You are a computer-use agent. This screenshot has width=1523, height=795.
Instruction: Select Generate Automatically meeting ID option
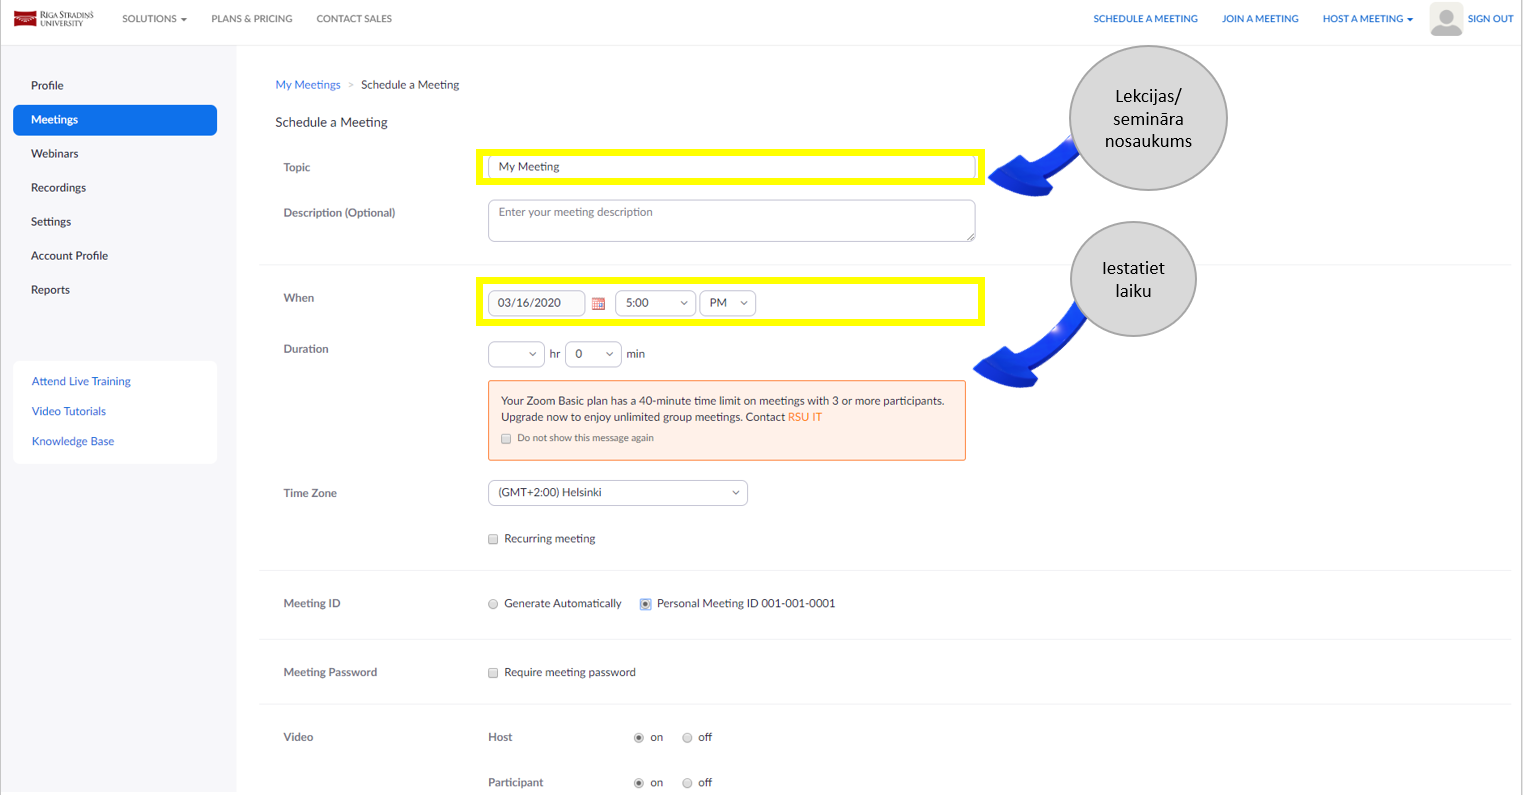(x=493, y=604)
